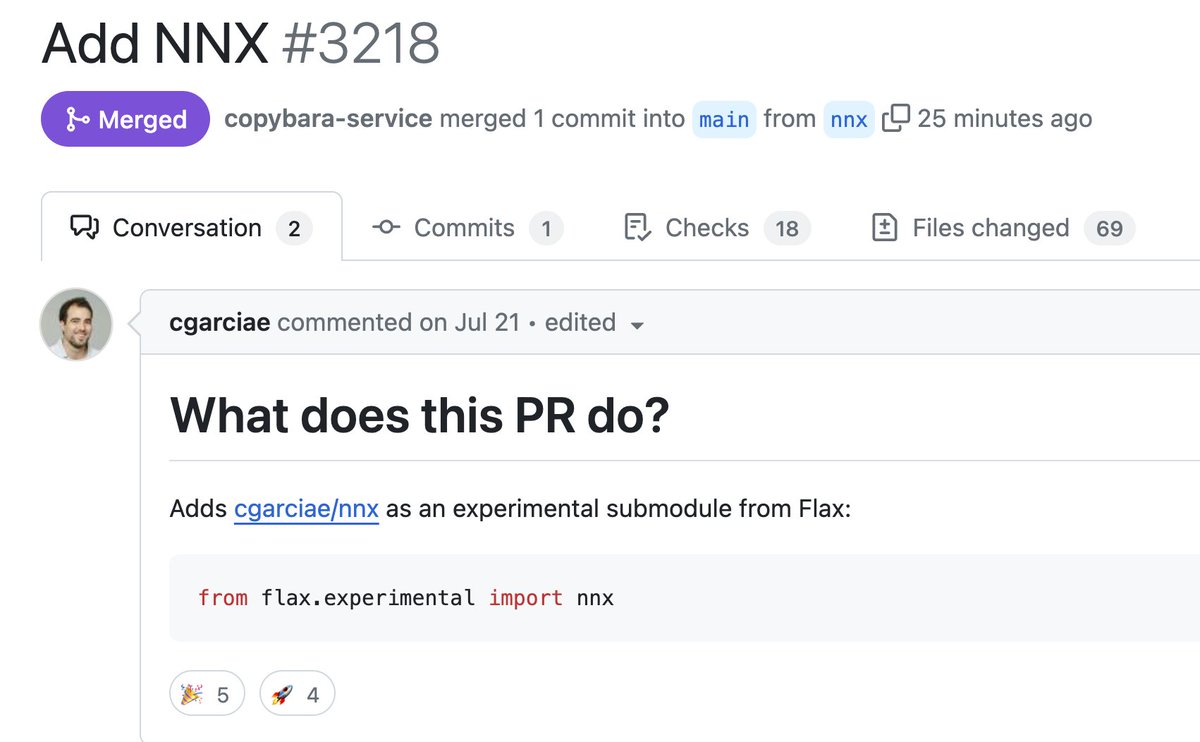Viewport: 1200px width, 742px height.
Task: Click the 'commented on Jul 21' timestamp
Action: tap(397, 322)
